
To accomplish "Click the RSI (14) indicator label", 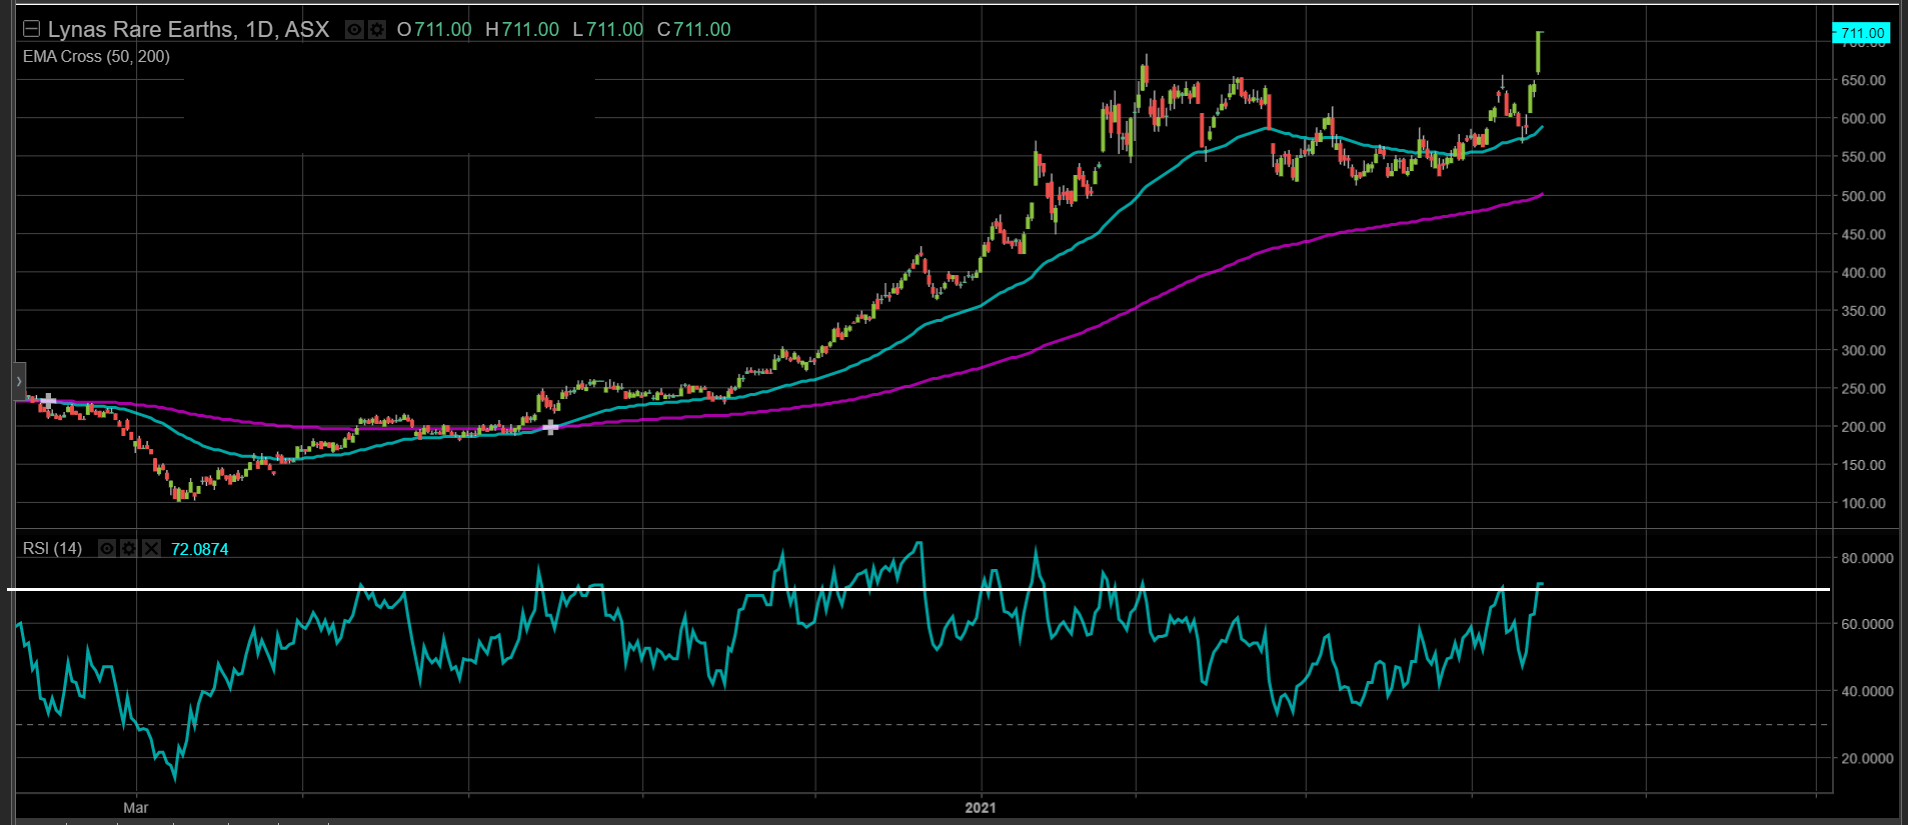I will point(53,548).
